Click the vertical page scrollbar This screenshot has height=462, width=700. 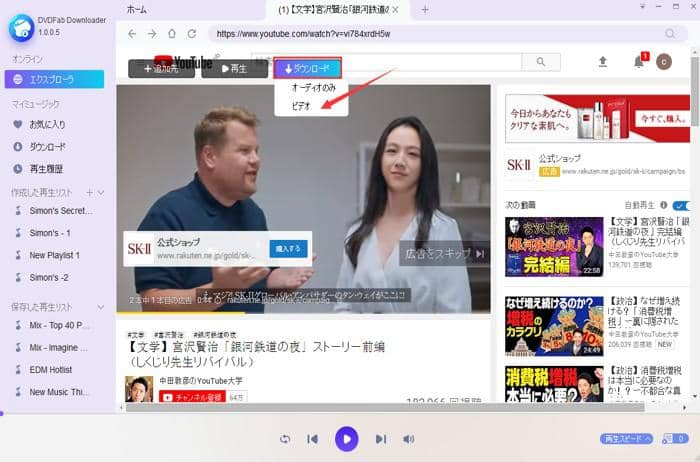tap(695, 92)
